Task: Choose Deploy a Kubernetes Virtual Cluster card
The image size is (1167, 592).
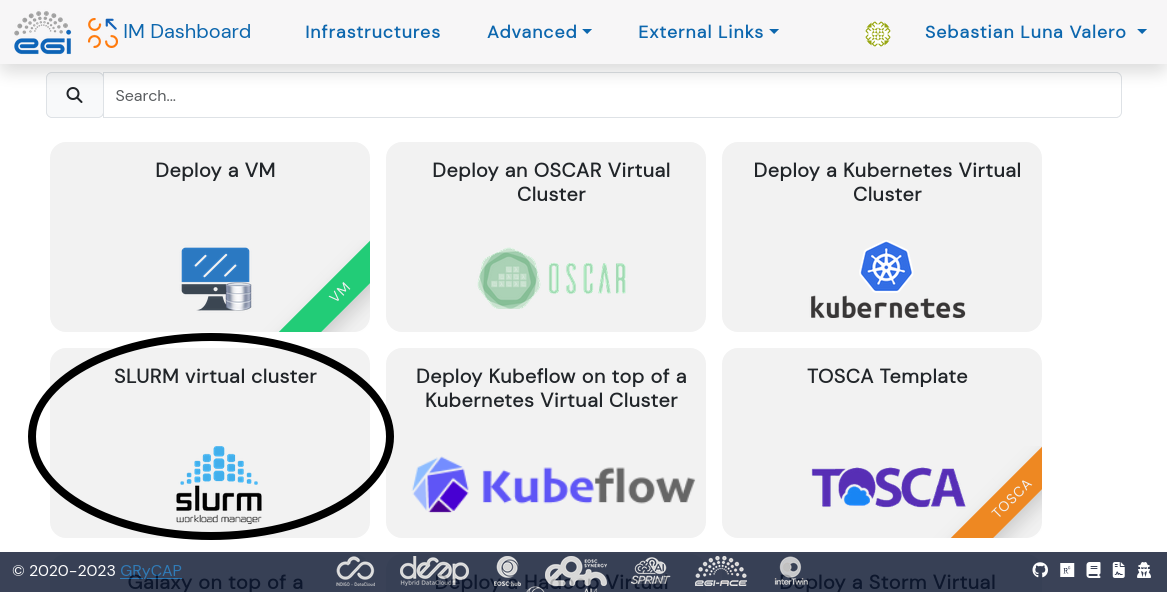Action: pyautogui.click(x=882, y=237)
